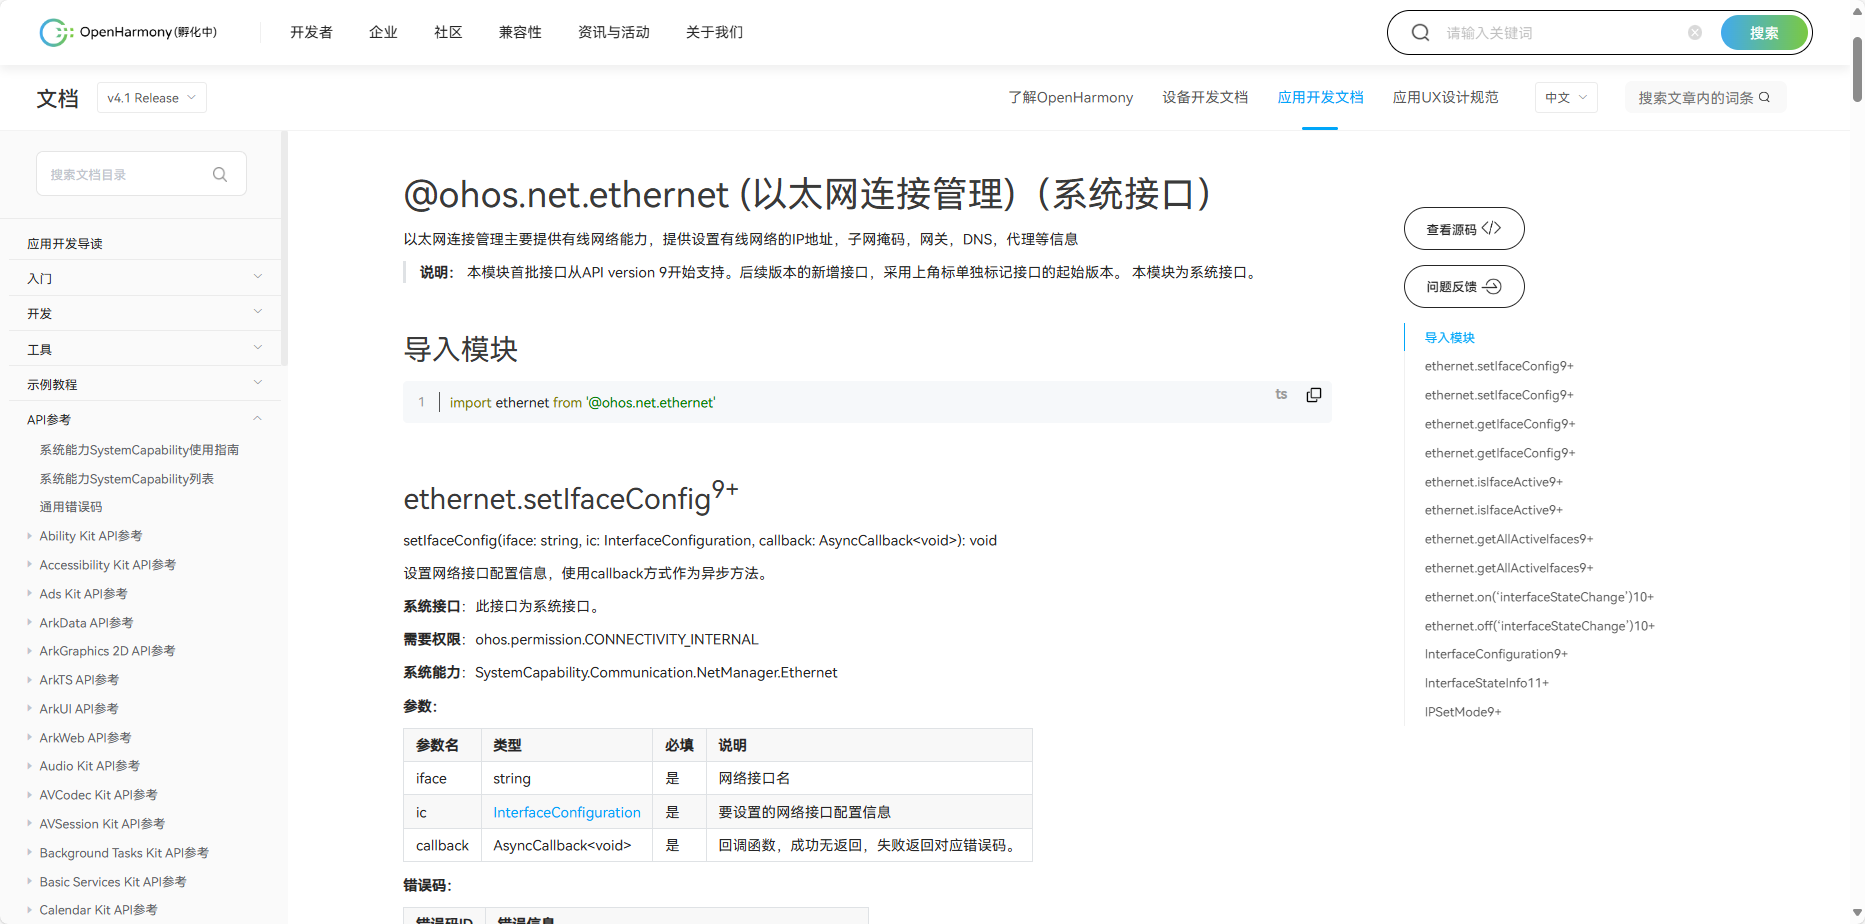The height and width of the screenshot is (924, 1865).
Task: Open 系统能力SystemCapability使用指南
Action: point(139,450)
